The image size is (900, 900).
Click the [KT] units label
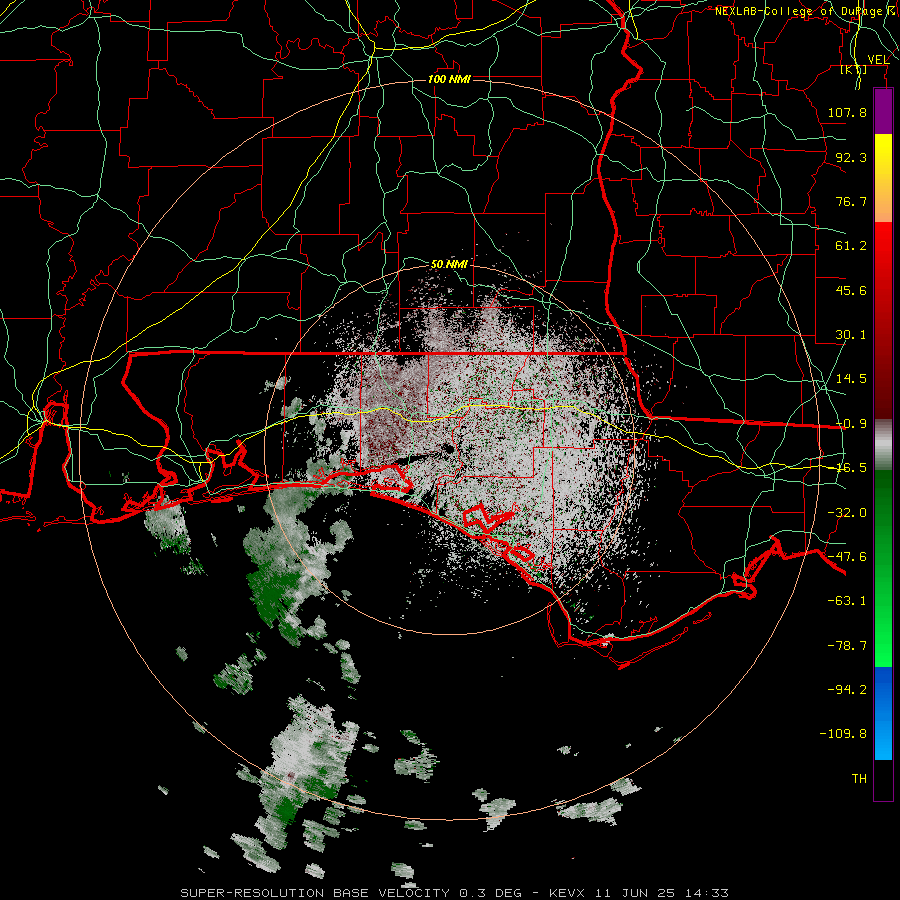pos(854,70)
